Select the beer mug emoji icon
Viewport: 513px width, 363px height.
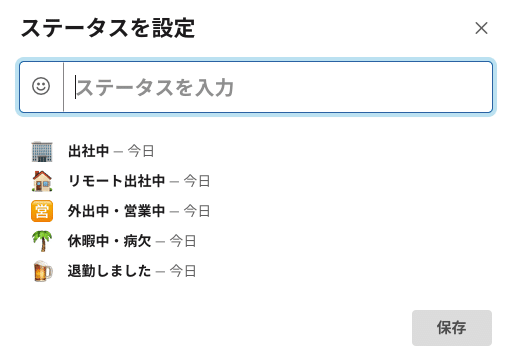click(x=43, y=271)
